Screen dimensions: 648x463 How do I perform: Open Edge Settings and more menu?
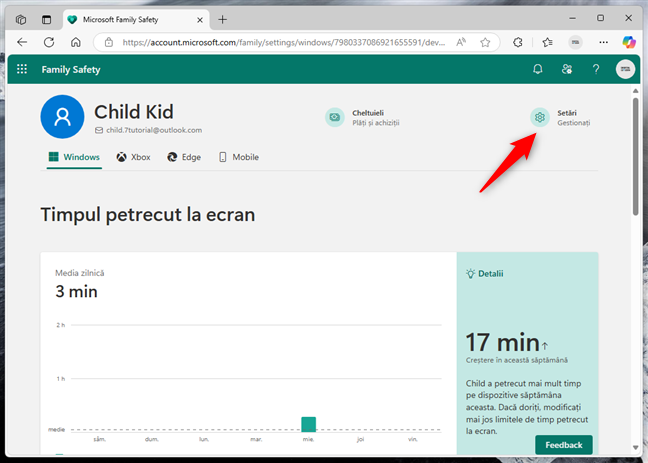tap(603, 42)
